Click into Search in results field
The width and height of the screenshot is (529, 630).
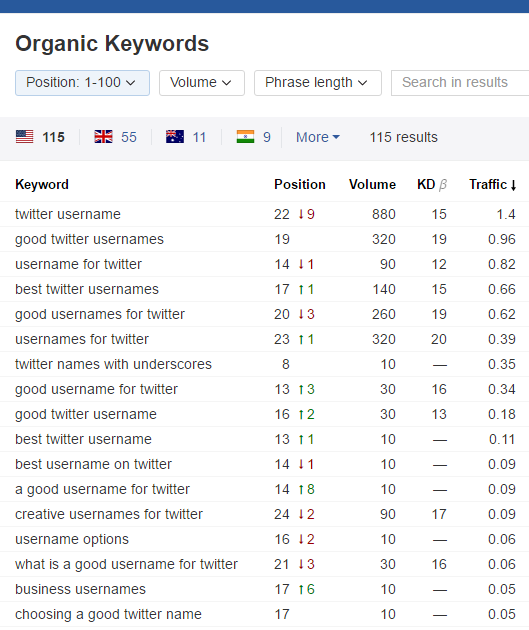point(460,83)
